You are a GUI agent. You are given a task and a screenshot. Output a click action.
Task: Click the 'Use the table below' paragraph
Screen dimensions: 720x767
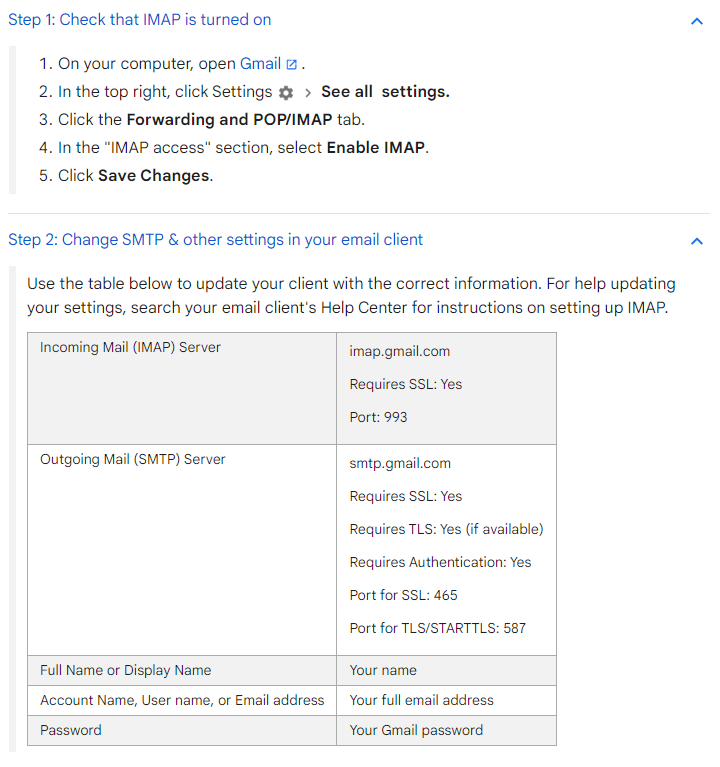pyautogui.click(x=351, y=295)
